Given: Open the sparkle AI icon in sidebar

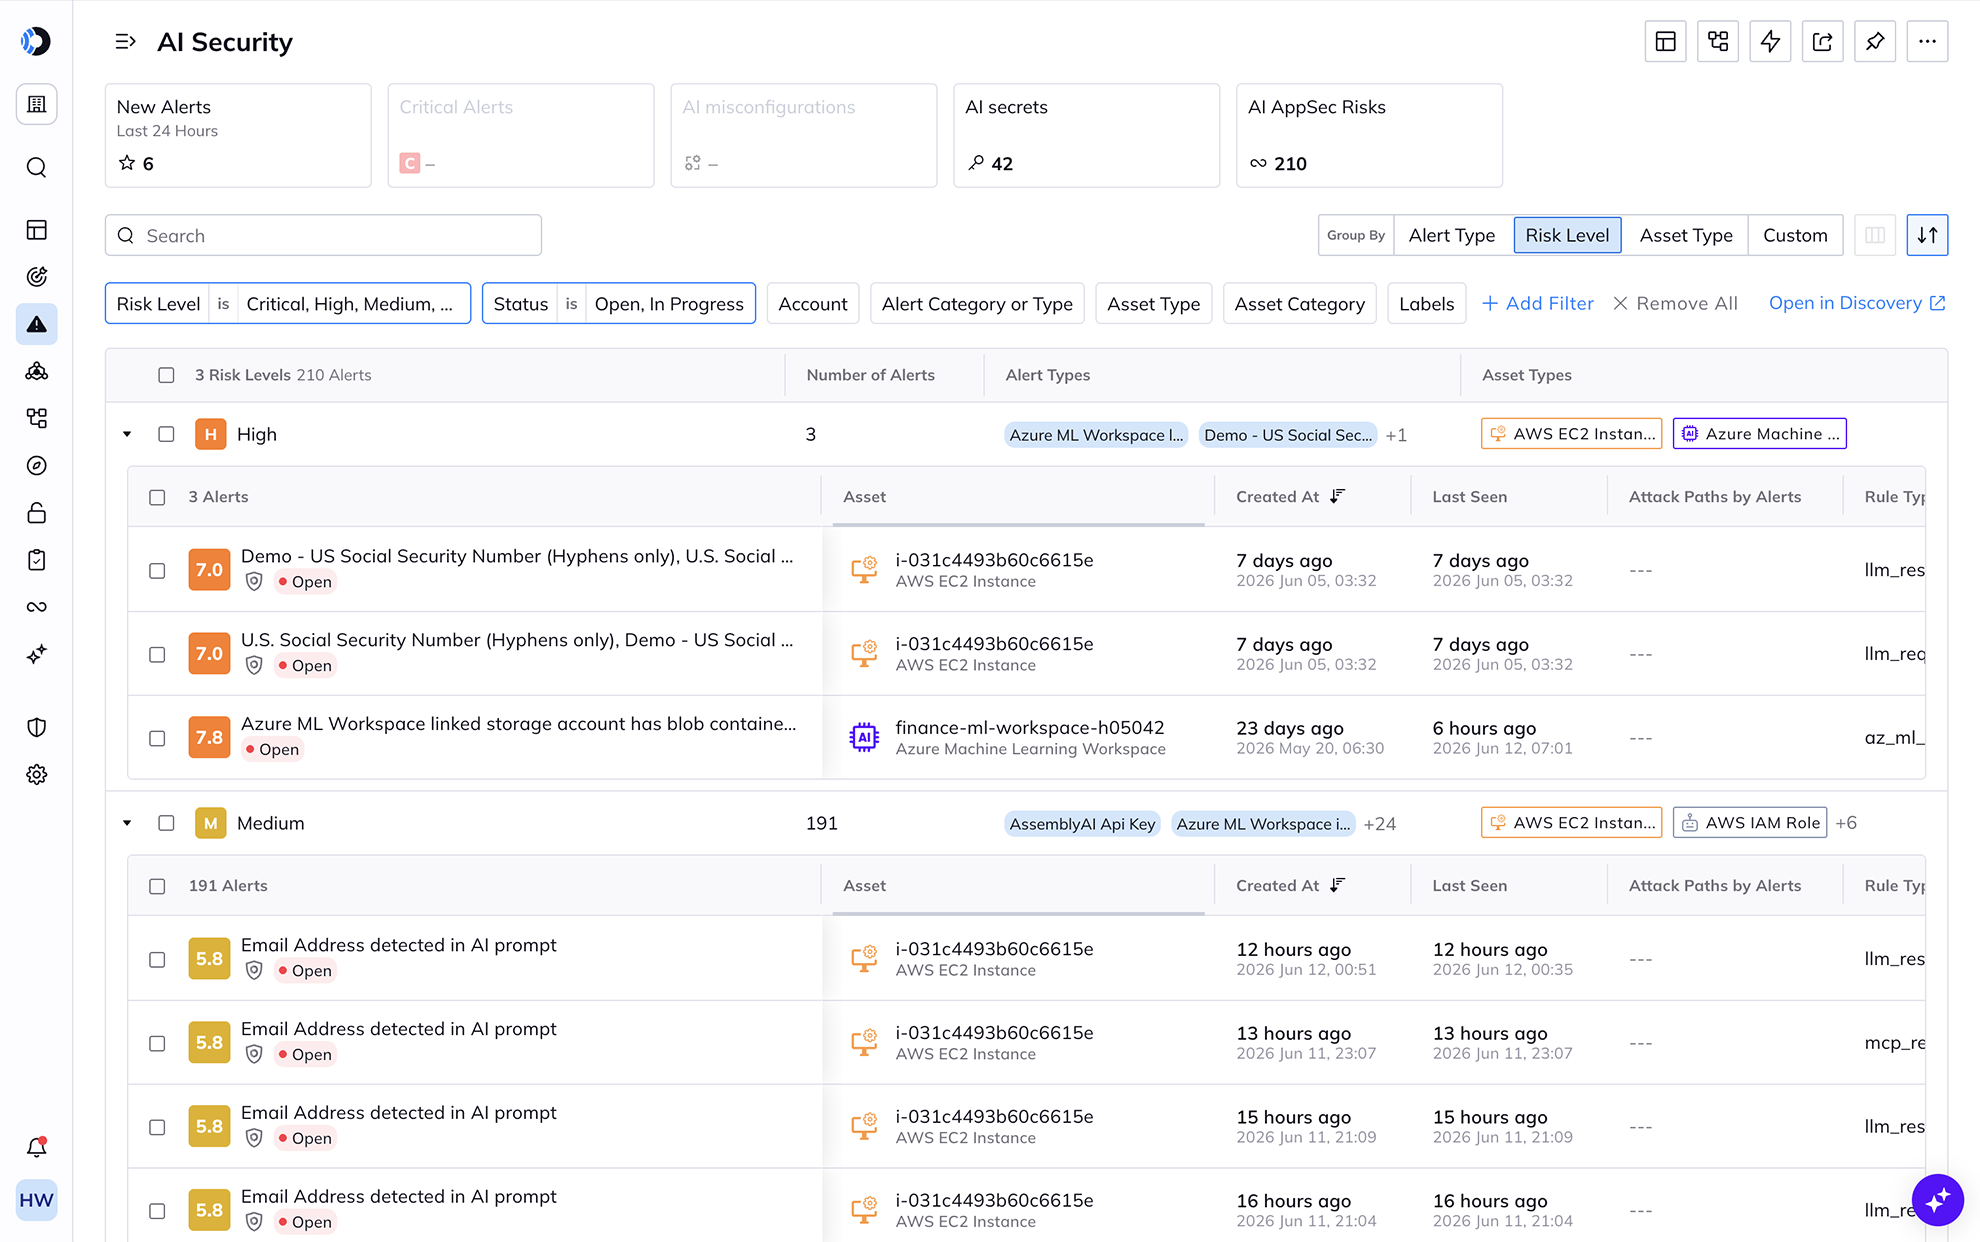Looking at the screenshot, I should point(36,654).
